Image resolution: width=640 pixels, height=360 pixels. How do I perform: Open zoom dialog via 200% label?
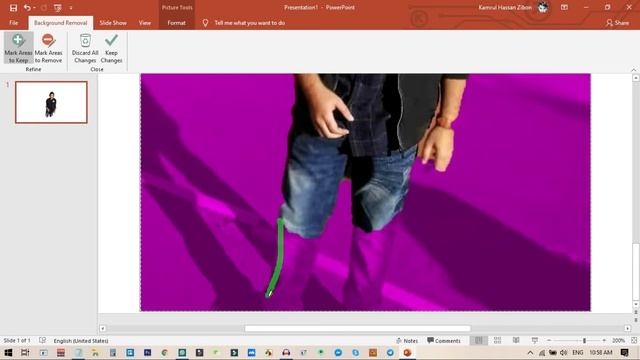pyautogui.click(x=618, y=340)
